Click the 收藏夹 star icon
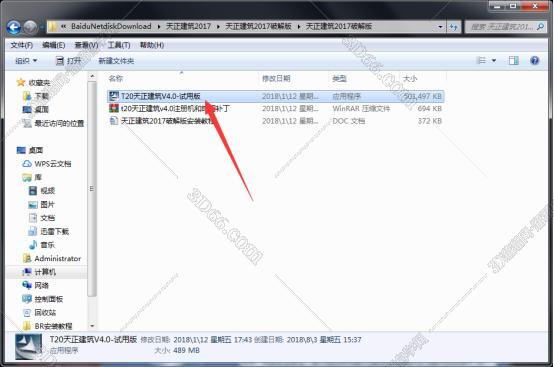554x367 pixels. (x=21, y=82)
